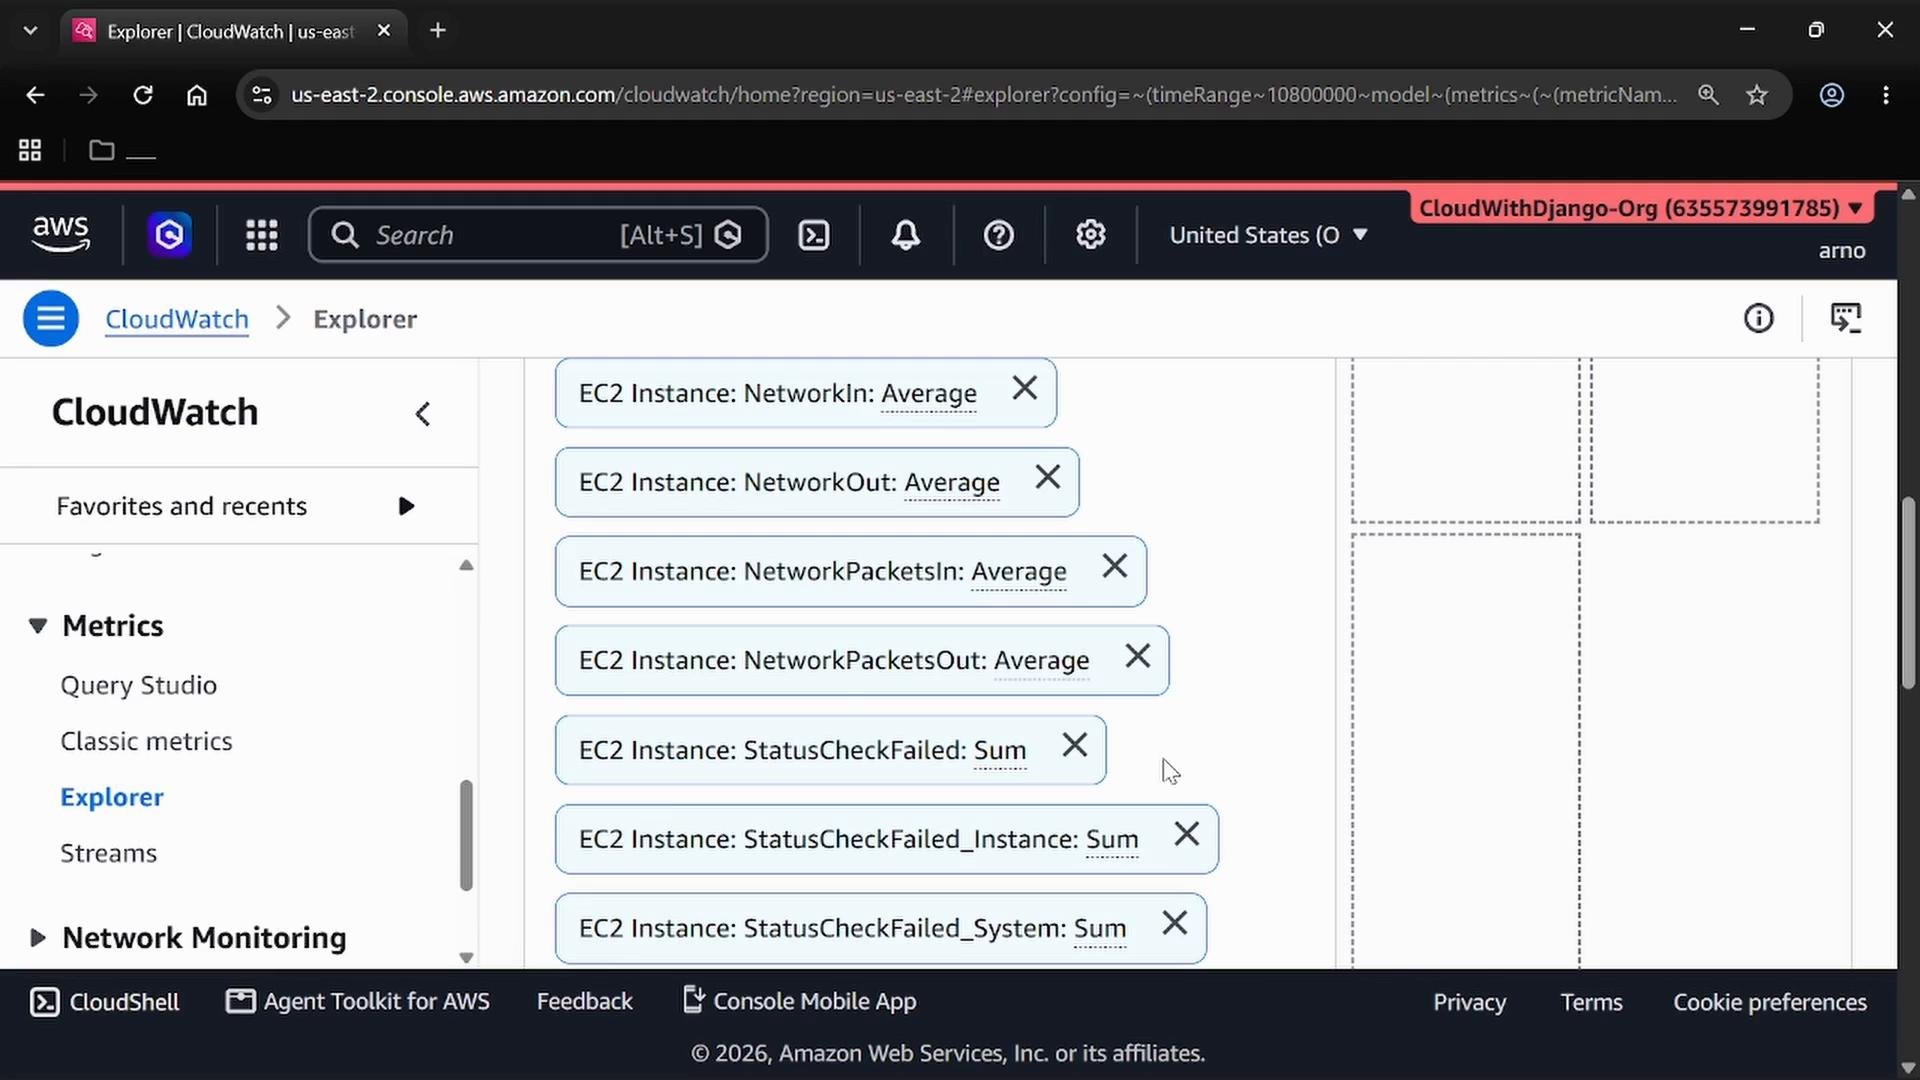The width and height of the screenshot is (1920, 1080).
Task: Reload the page in the browser
Action: [x=143, y=95]
